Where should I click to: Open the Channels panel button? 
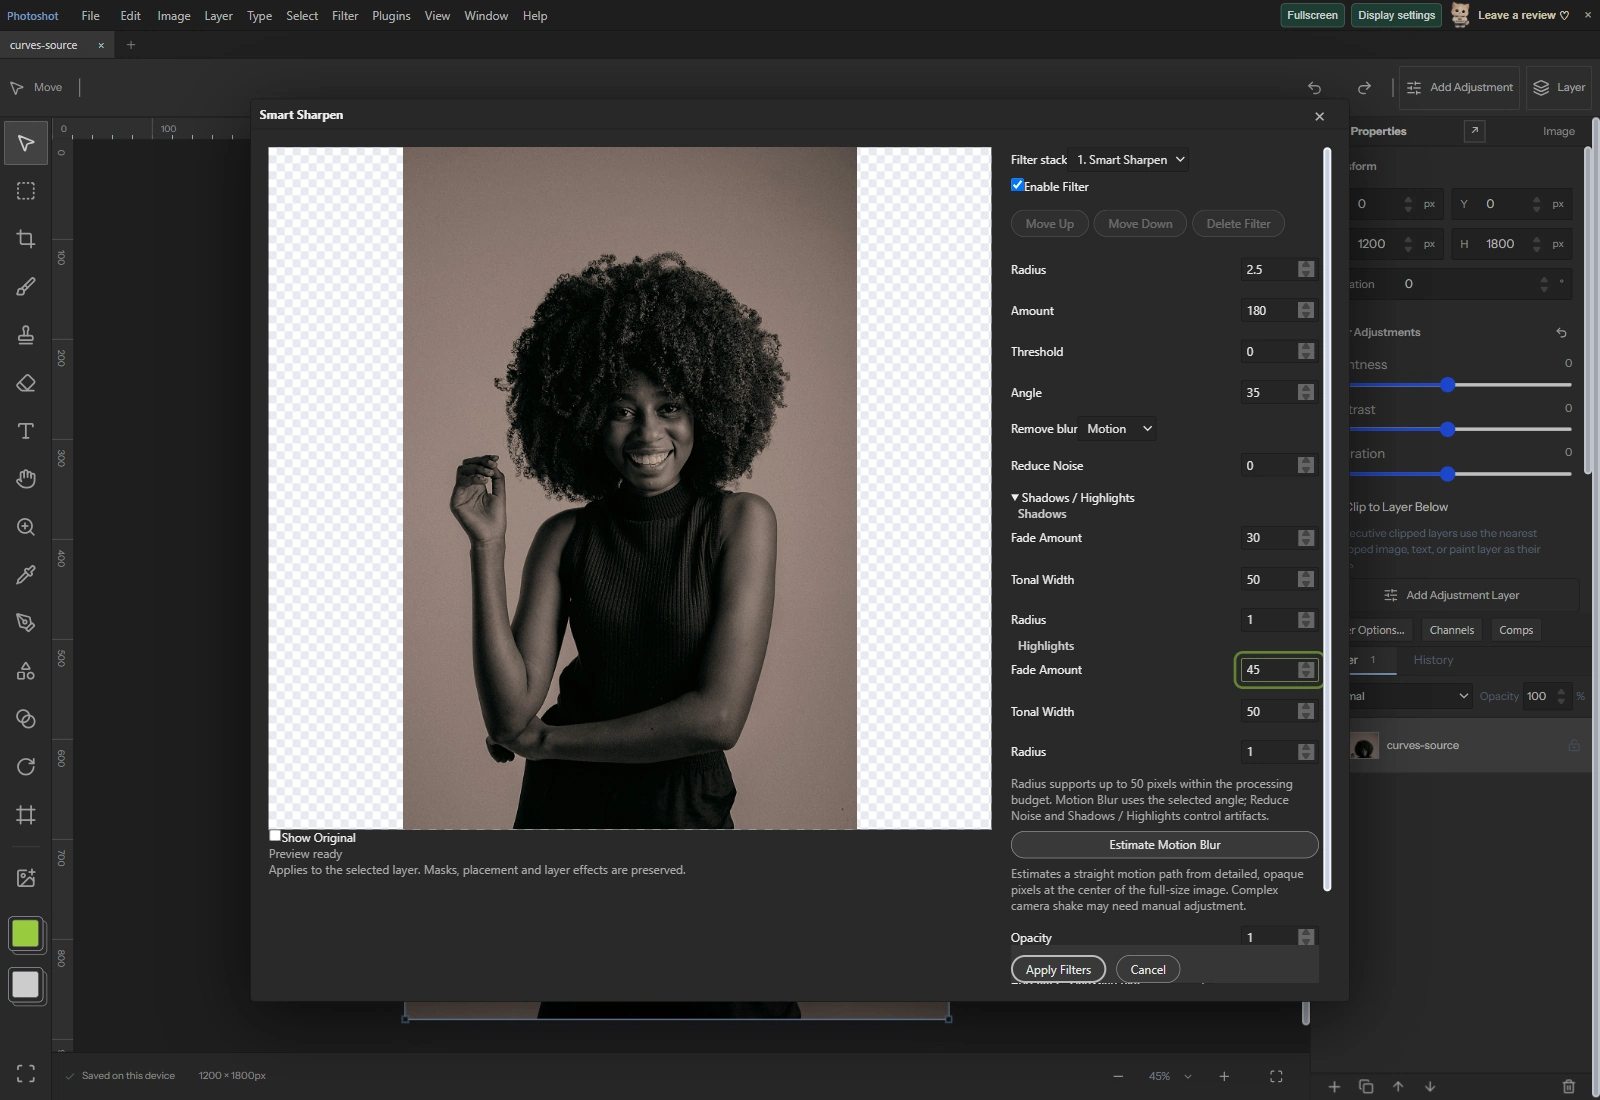(1451, 630)
